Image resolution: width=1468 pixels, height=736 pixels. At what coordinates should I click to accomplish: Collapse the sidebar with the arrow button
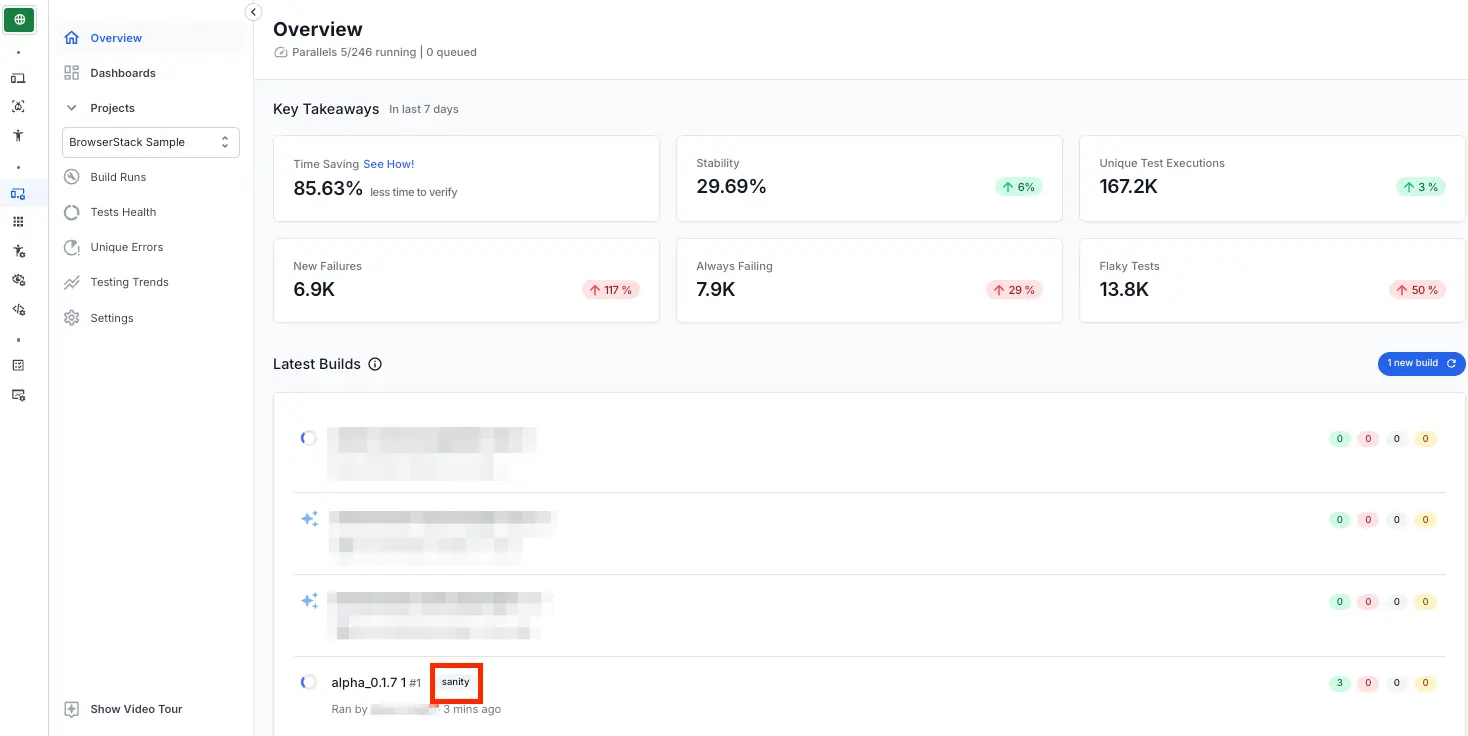click(253, 12)
